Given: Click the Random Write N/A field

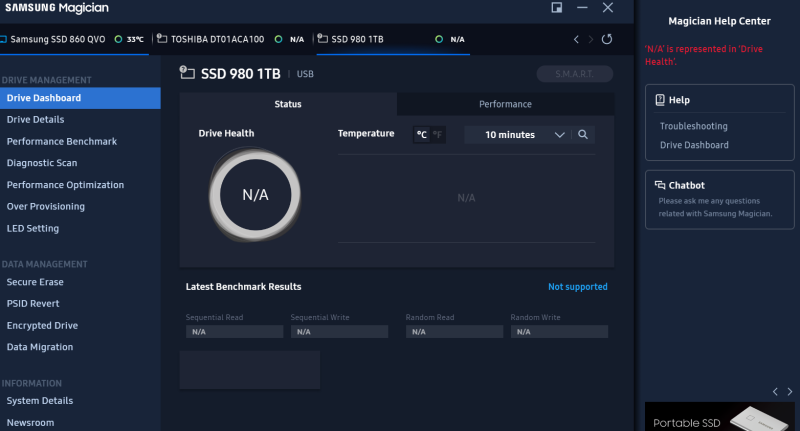Looking at the screenshot, I should click(559, 332).
